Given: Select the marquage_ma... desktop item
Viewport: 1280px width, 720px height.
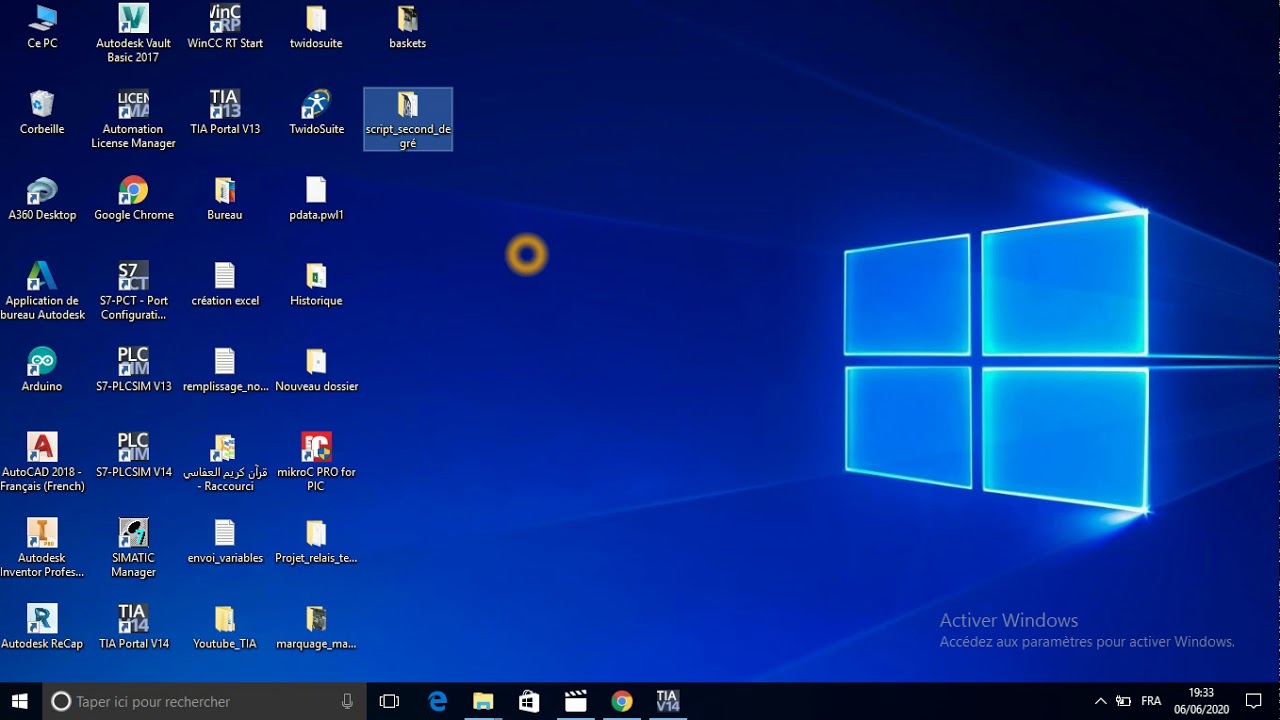Looking at the screenshot, I should coord(316,629).
